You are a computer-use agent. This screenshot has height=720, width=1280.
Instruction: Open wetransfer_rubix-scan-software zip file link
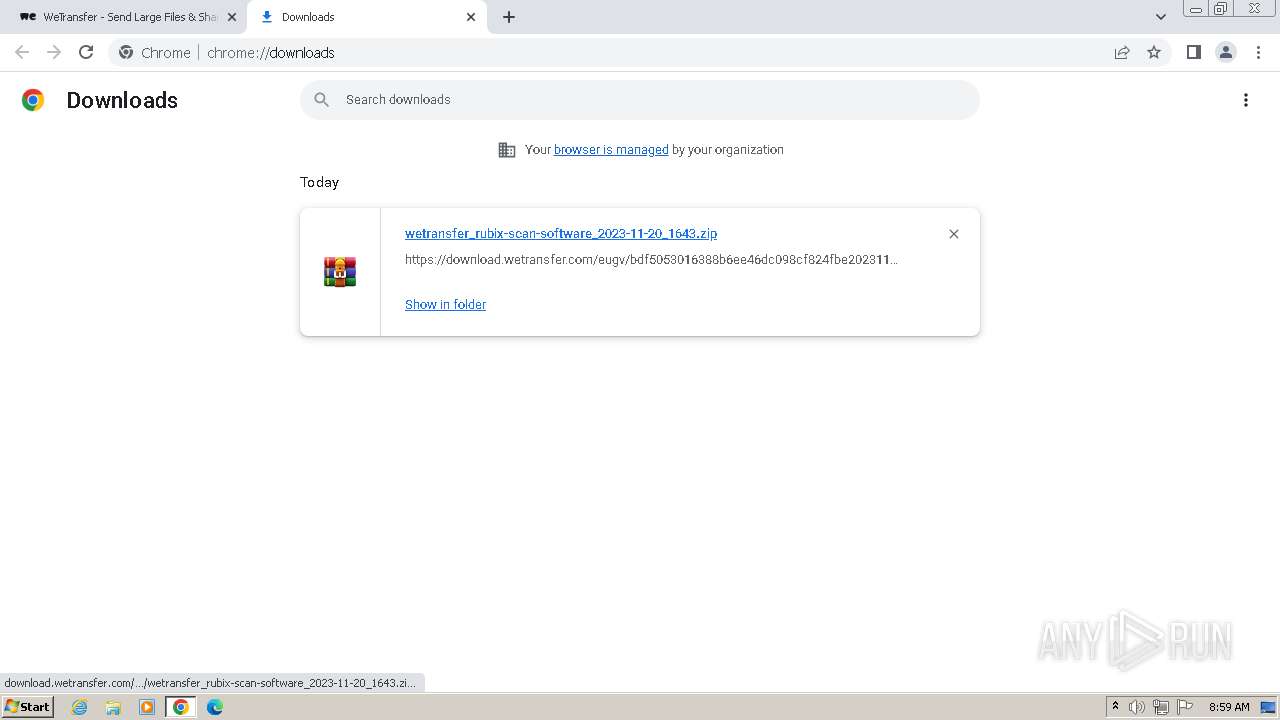[x=561, y=233]
